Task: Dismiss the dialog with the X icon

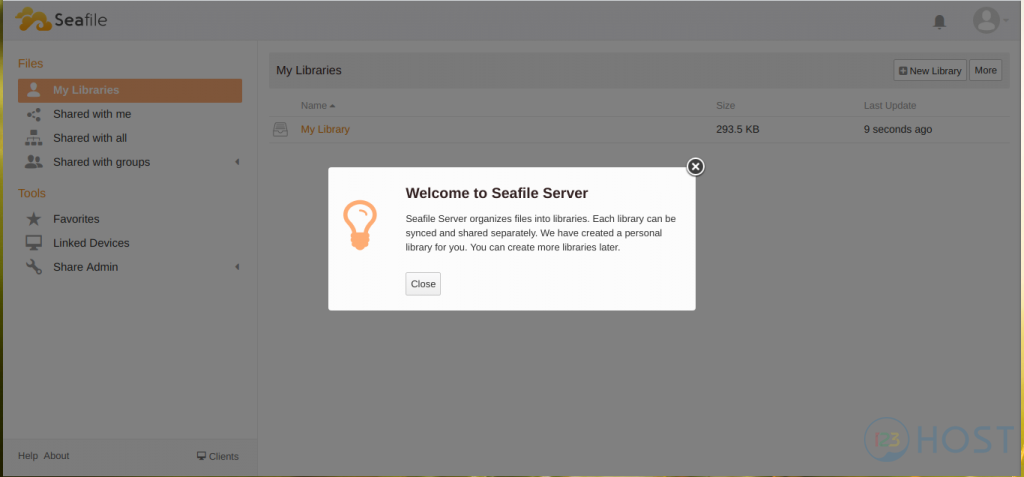Action: click(696, 167)
